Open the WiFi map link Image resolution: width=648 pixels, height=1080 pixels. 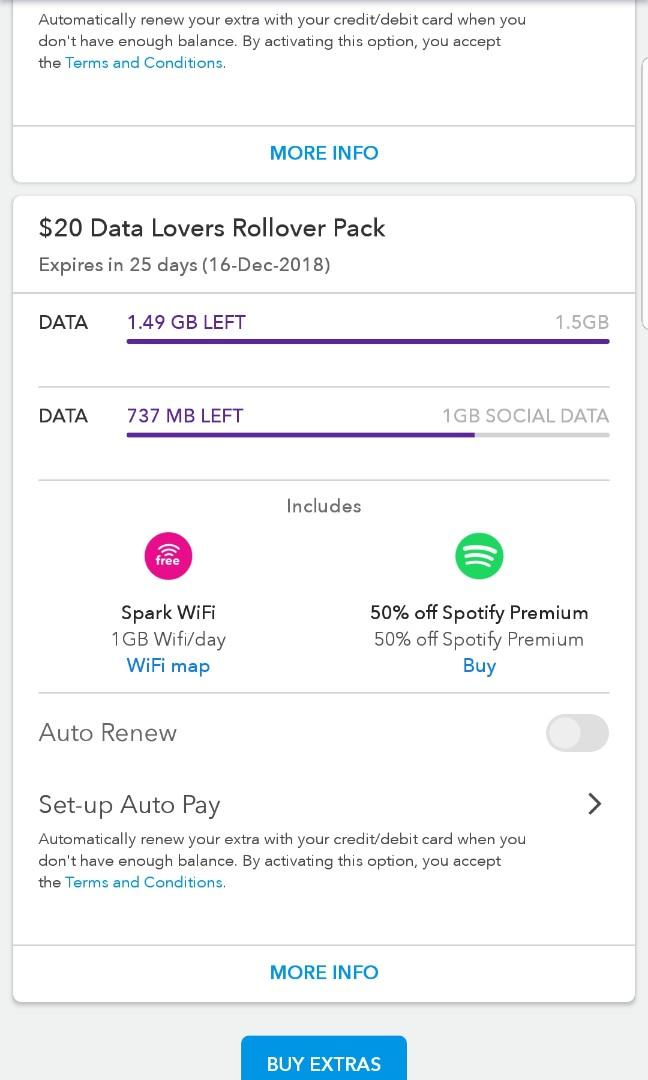[168, 665]
